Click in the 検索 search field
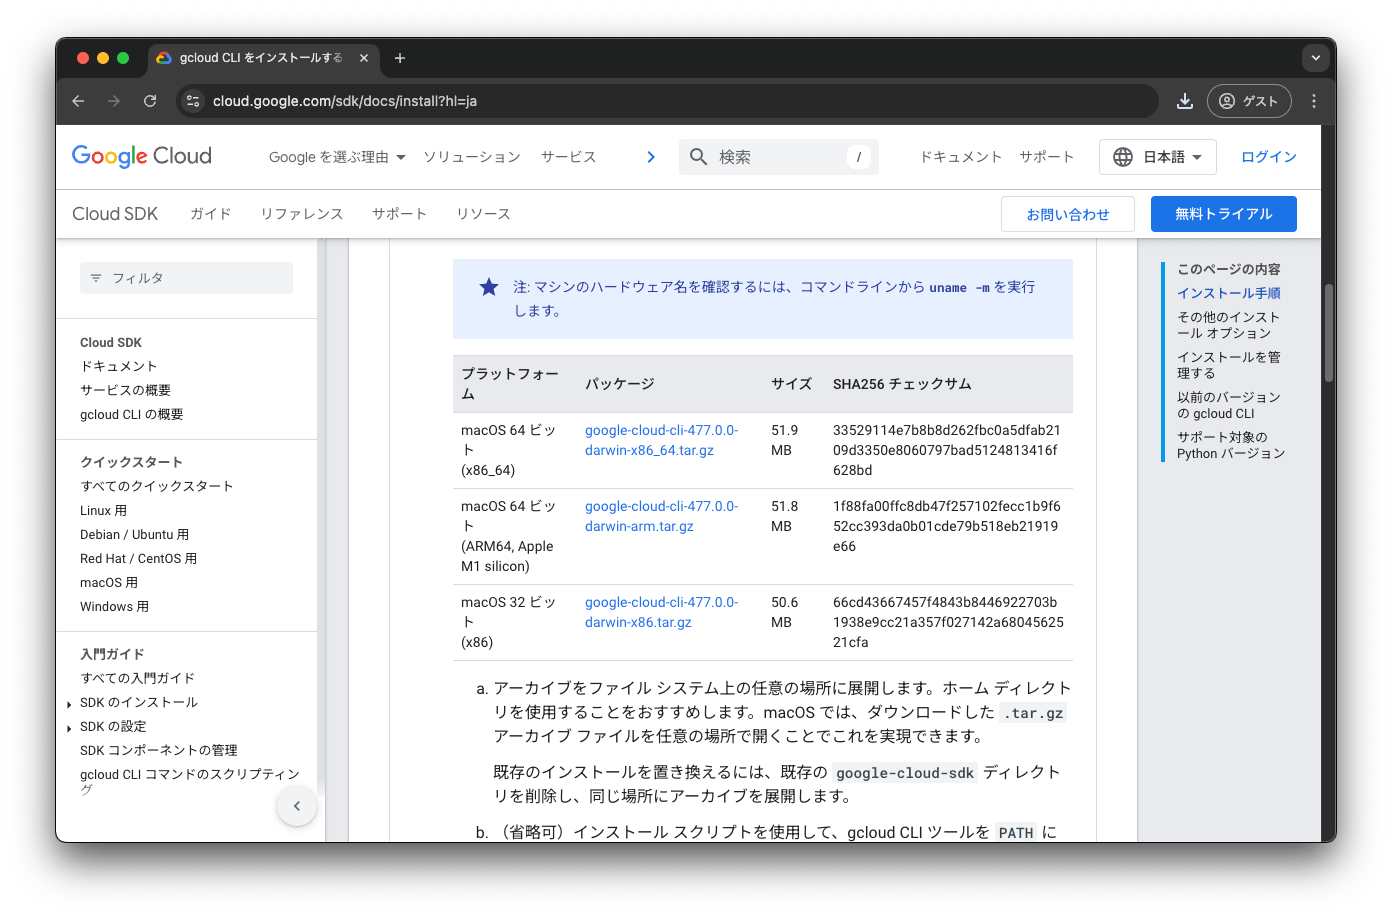This screenshot has width=1392, height=916. click(x=779, y=157)
